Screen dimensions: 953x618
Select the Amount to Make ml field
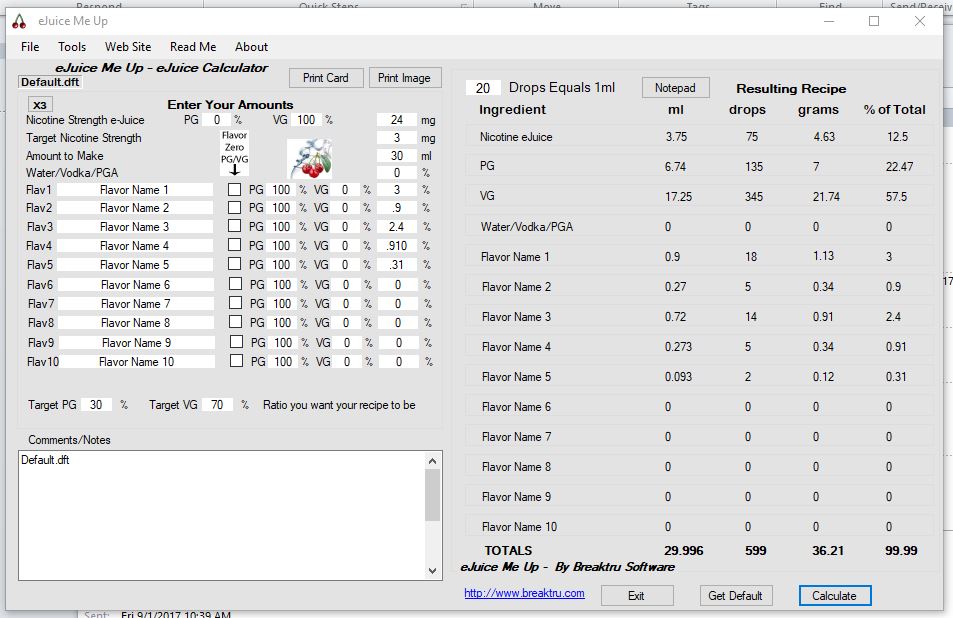[x=397, y=156]
